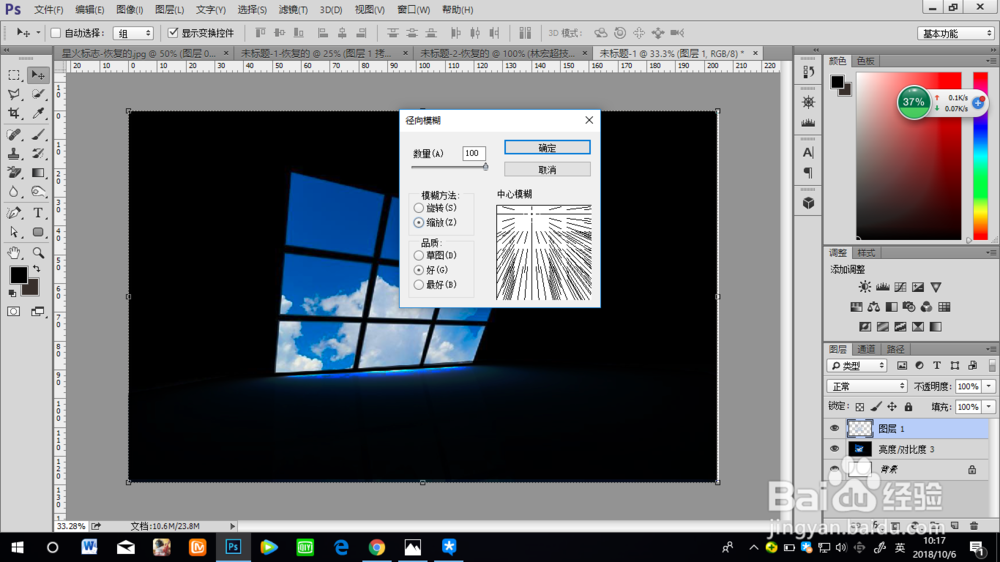Select the Rectangular Marquee tool
The height and width of the screenshot is (562, 1000).
tap(13, 75)
